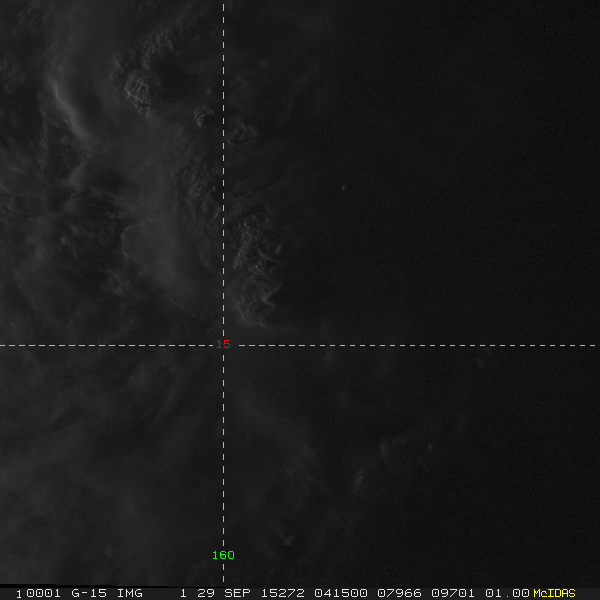This screenshot has width=600, height=600.
Task: Click the top of the dashed vertical longitude line
Action: [223, 4]
